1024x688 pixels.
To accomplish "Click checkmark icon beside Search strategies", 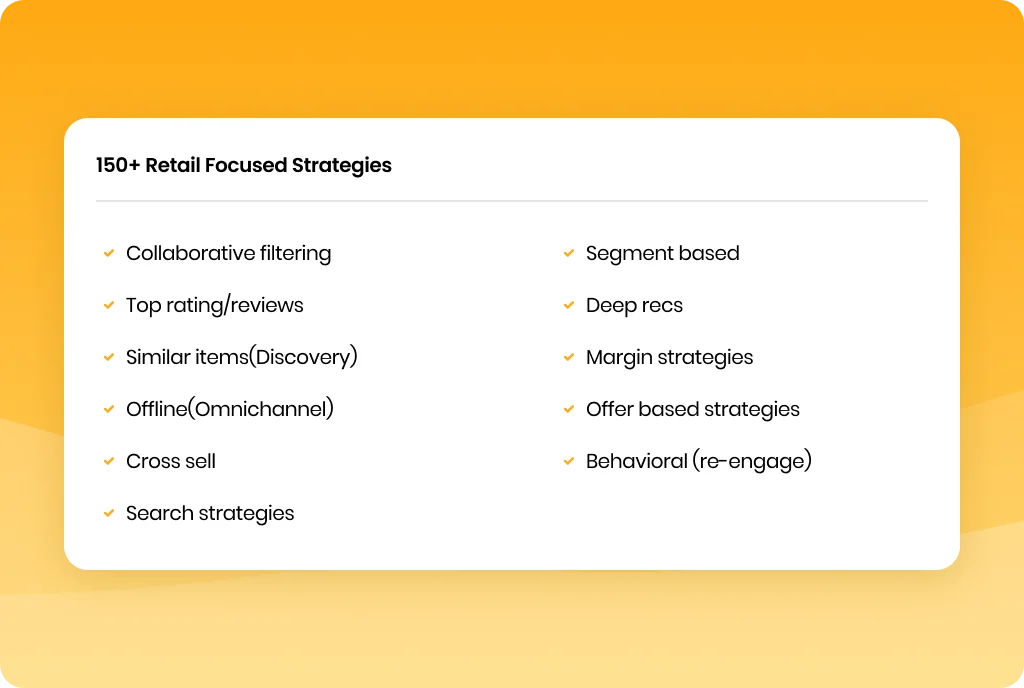I will pos(109,513).
